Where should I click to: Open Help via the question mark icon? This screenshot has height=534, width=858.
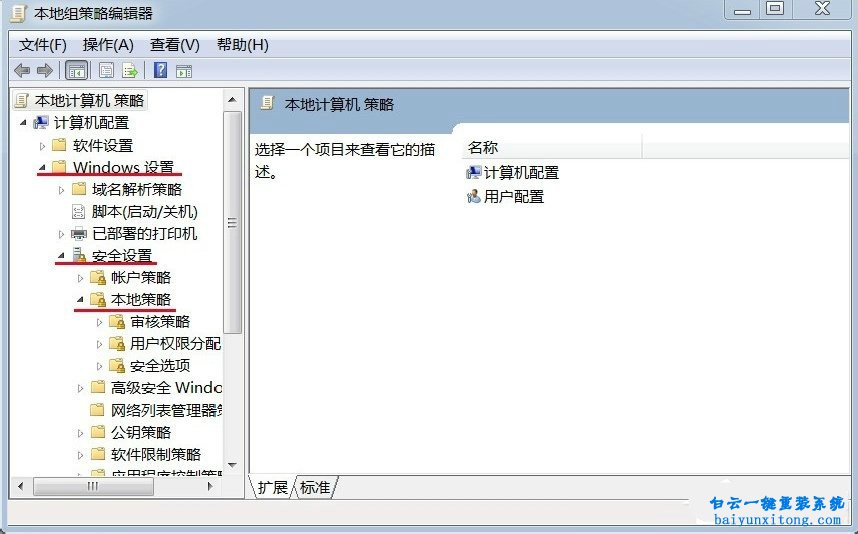click(x=160, y=70)
